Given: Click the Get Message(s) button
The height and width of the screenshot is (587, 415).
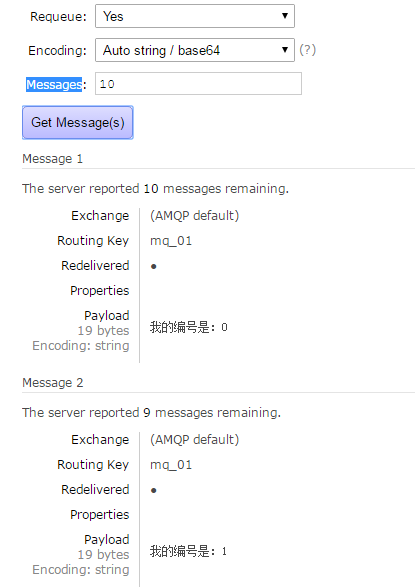Looking at the screenshot, I should tap(77, 122).
